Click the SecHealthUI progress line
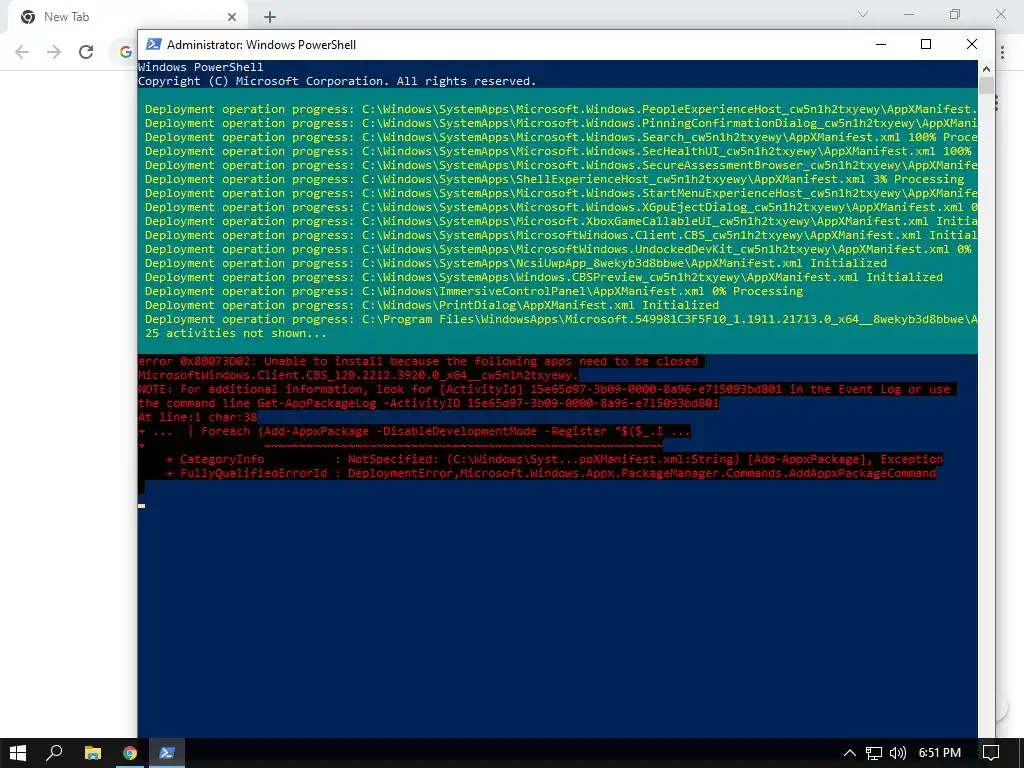This screenshot has height=768, width=1024. (x=558, y=151)
